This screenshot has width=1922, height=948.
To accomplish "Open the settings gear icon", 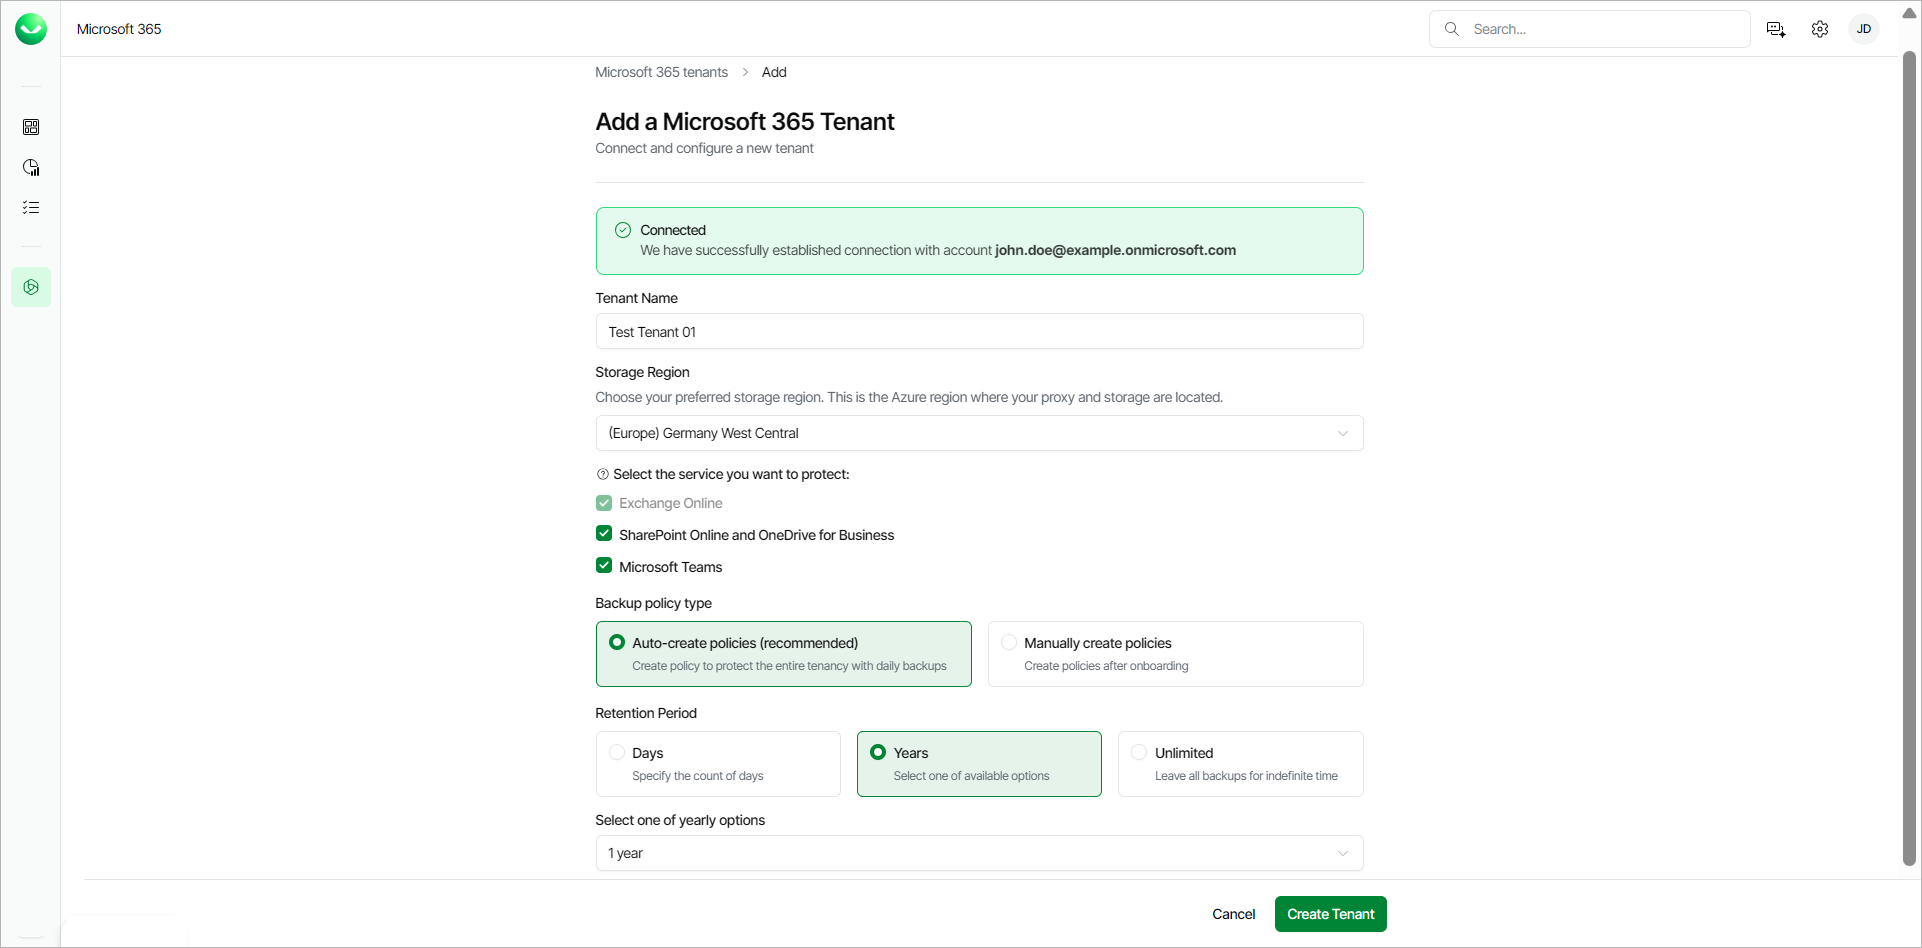I will point(1819,29).
